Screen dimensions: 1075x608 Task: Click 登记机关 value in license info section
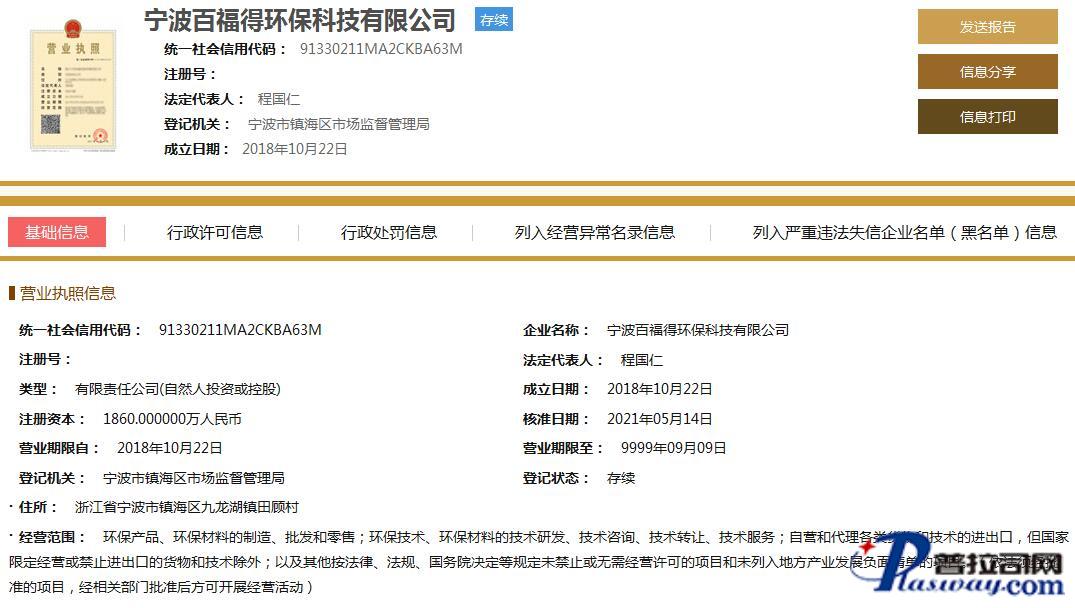[194, 478]
